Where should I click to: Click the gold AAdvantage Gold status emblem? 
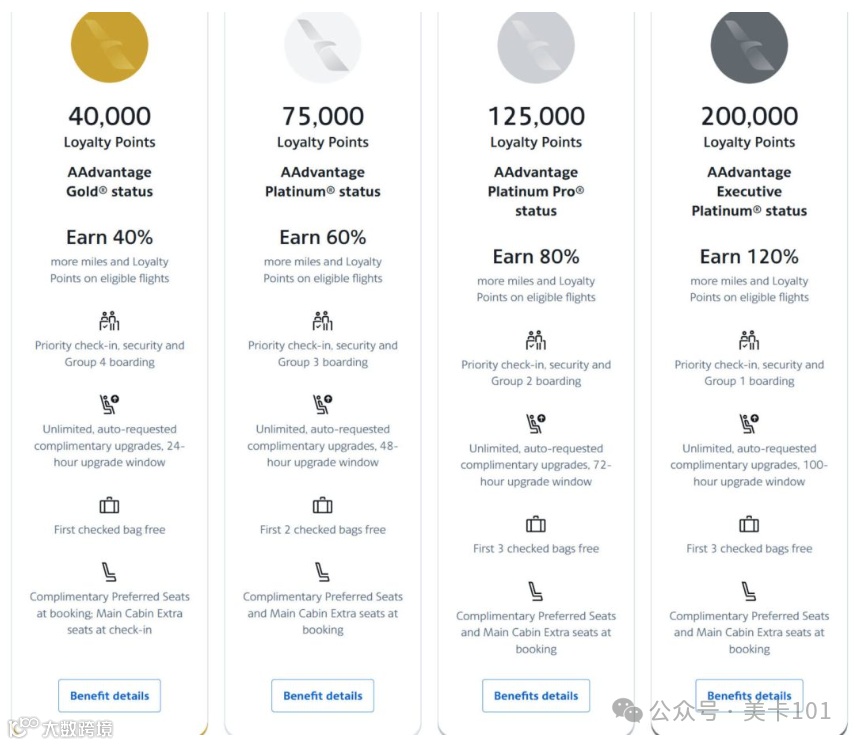[x=110, y=44]
